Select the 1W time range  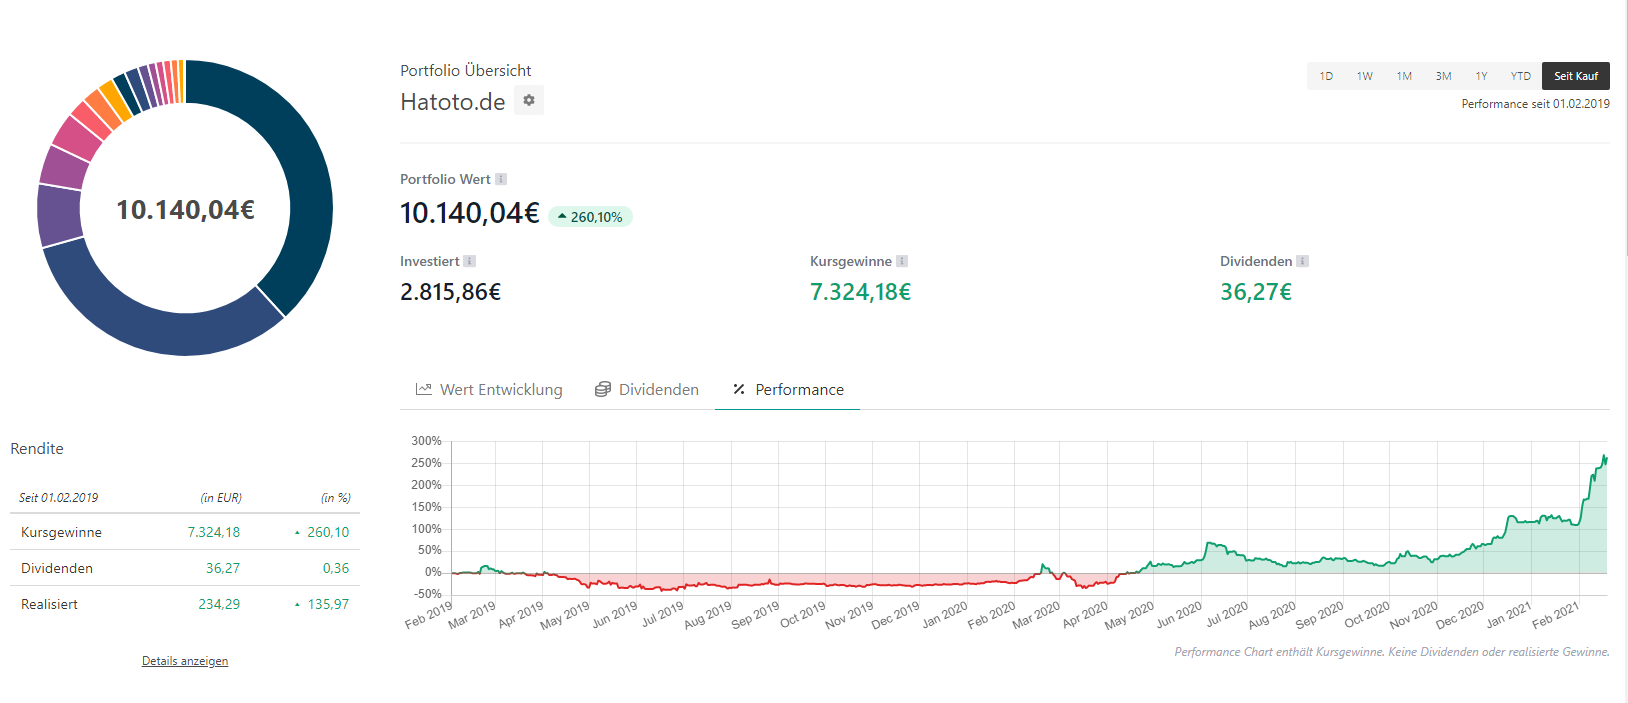pos(1365,76)
